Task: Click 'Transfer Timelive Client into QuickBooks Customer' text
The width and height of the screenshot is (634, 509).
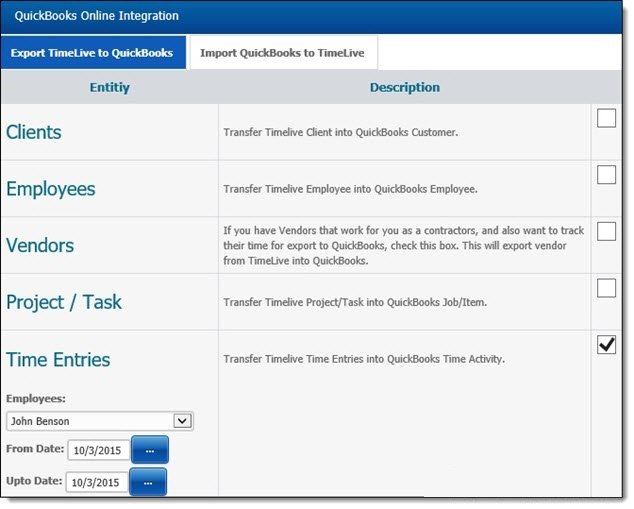Action: [340, 132]
